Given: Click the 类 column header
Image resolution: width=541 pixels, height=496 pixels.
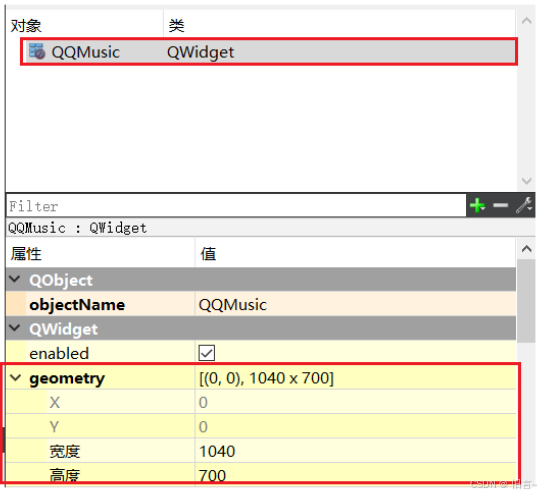Looking at the screenshot, I should (176, 26).
